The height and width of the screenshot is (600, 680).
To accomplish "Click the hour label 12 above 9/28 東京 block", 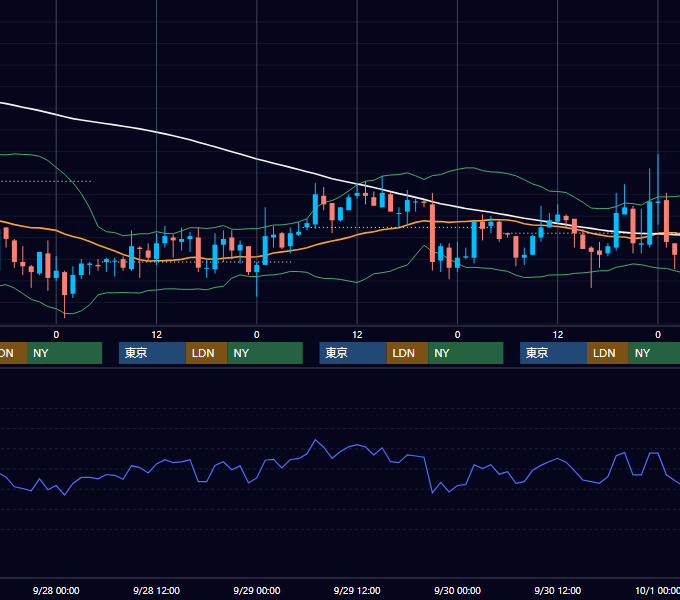I will (x=157, y=335).
